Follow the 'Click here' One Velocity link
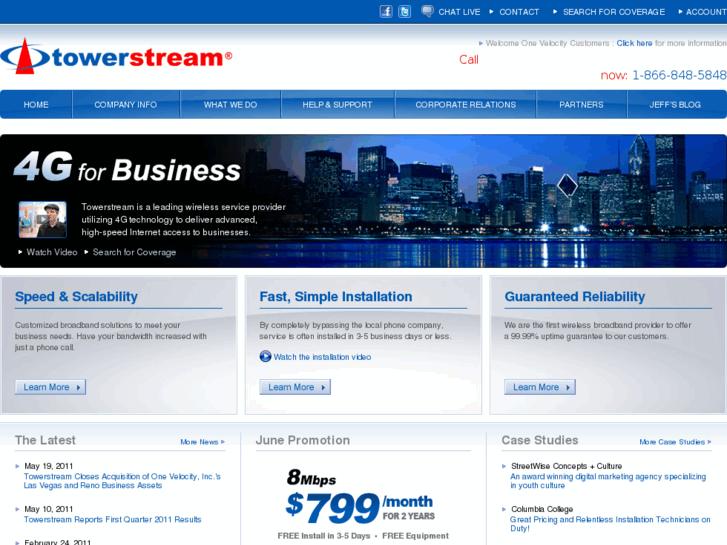 (634, 43)
